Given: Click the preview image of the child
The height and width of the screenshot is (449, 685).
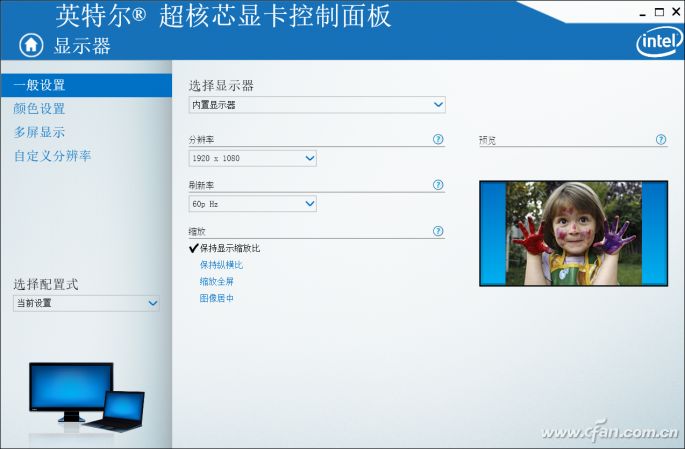Looking at the screenshot, I should 574,233.
